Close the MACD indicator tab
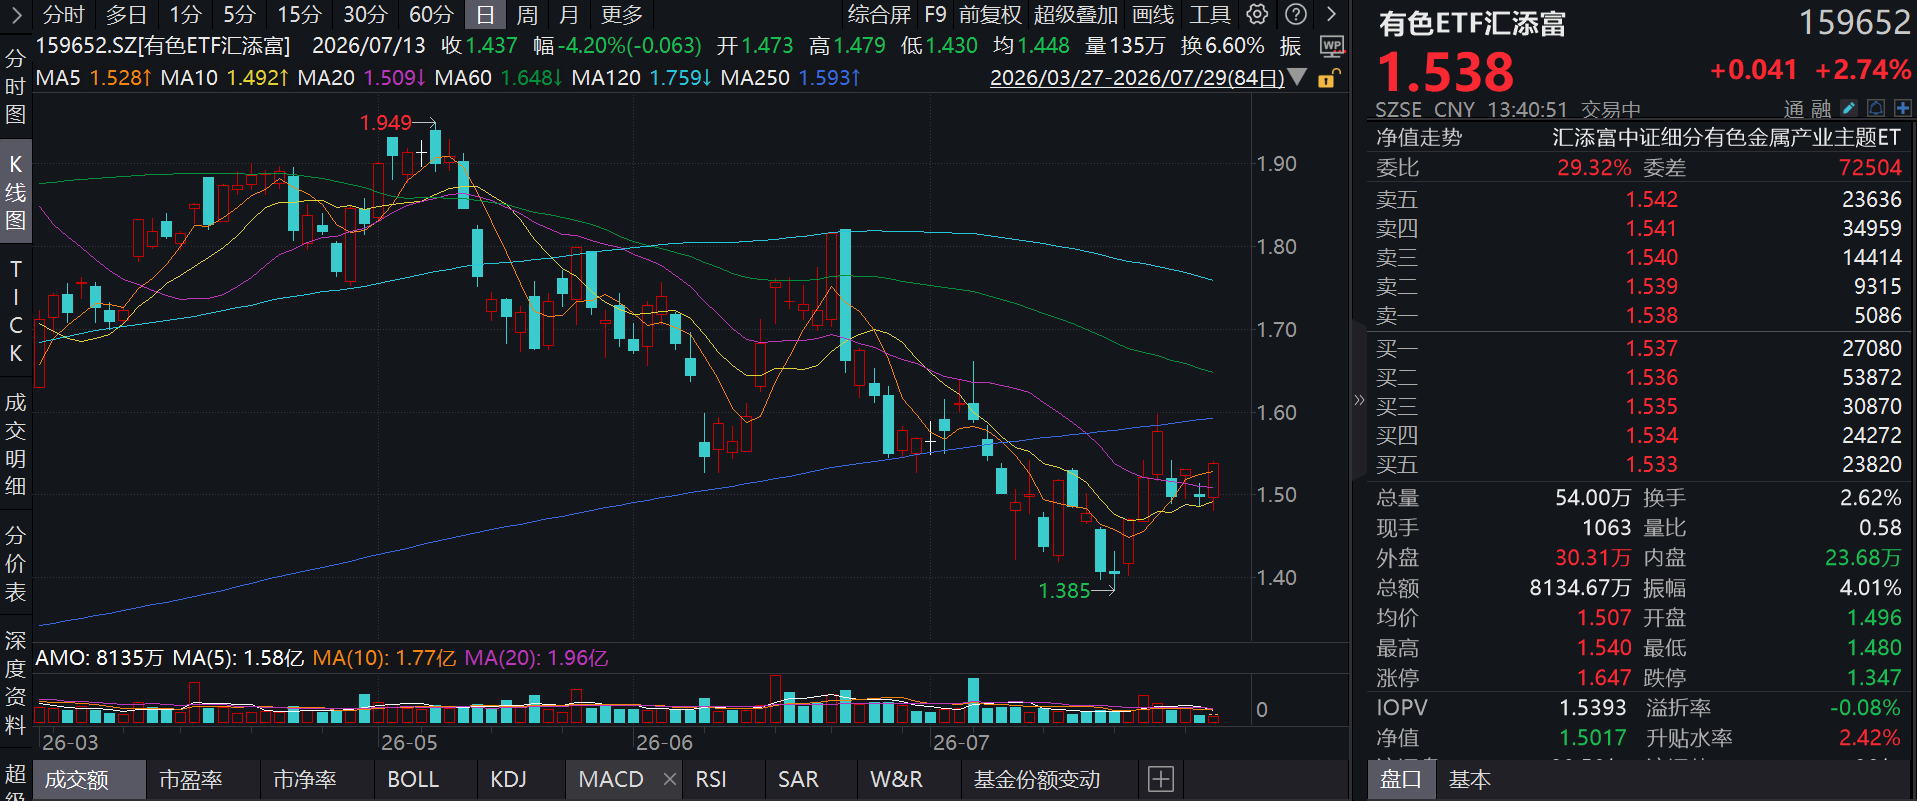 (x=670, y=779)
